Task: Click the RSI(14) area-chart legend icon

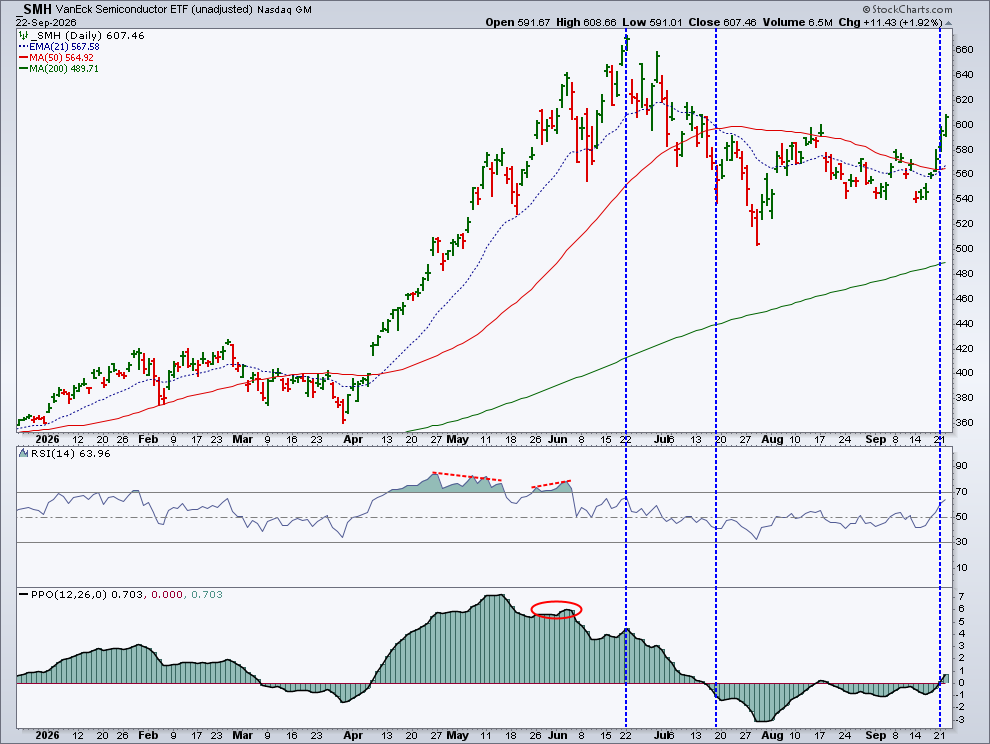Action: [x=23, y=453]
